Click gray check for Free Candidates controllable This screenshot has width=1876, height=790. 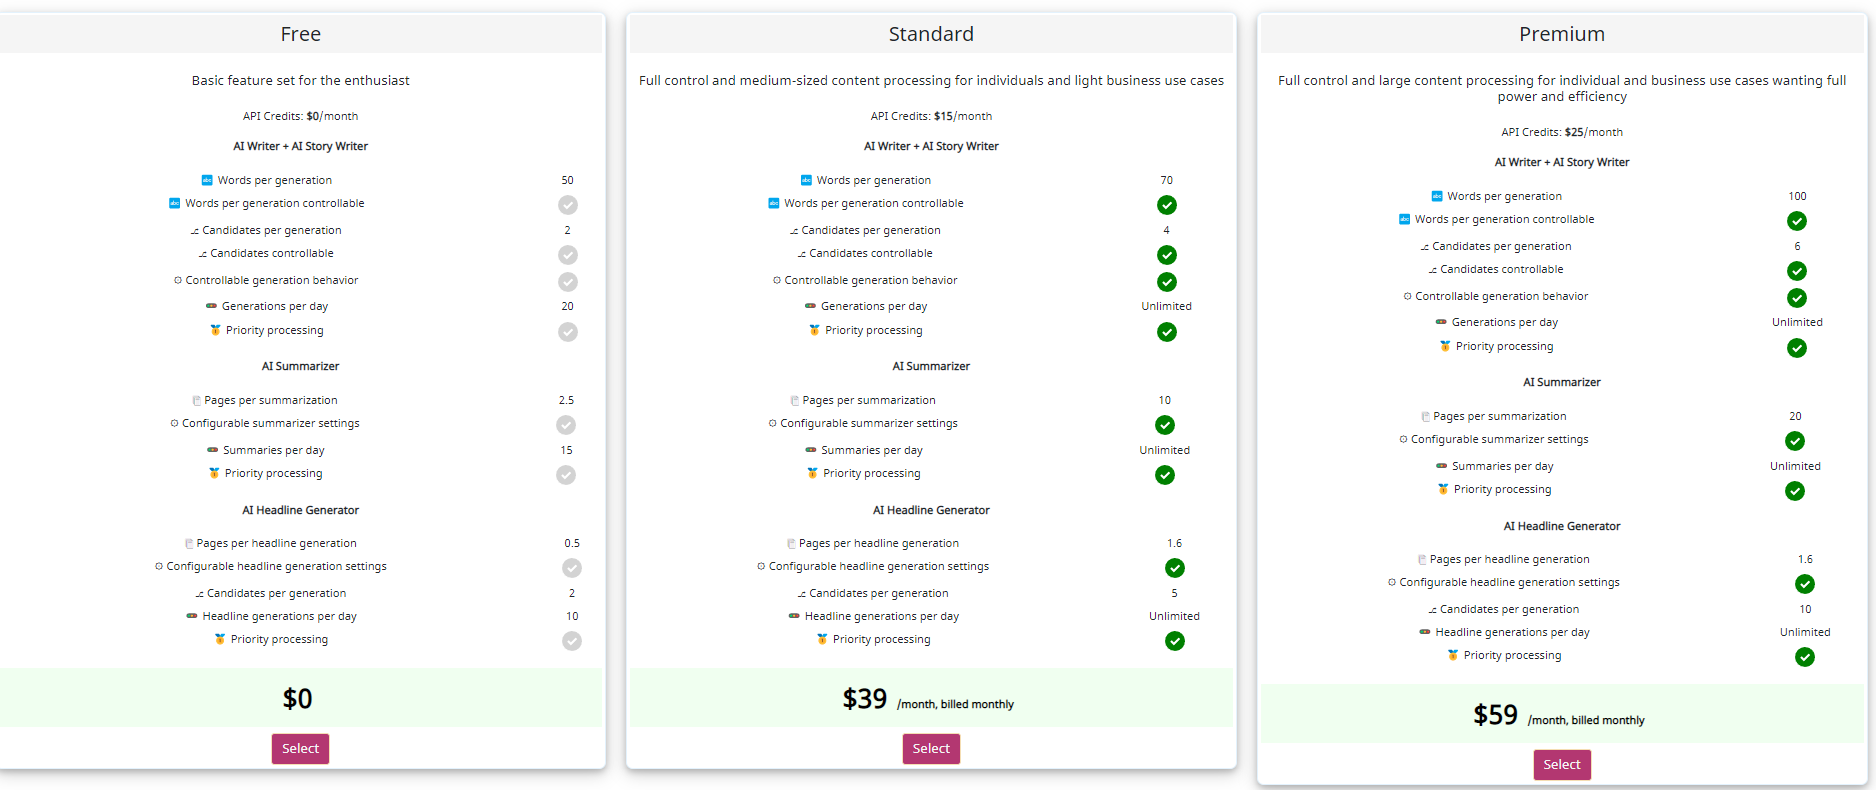point(568,255)
